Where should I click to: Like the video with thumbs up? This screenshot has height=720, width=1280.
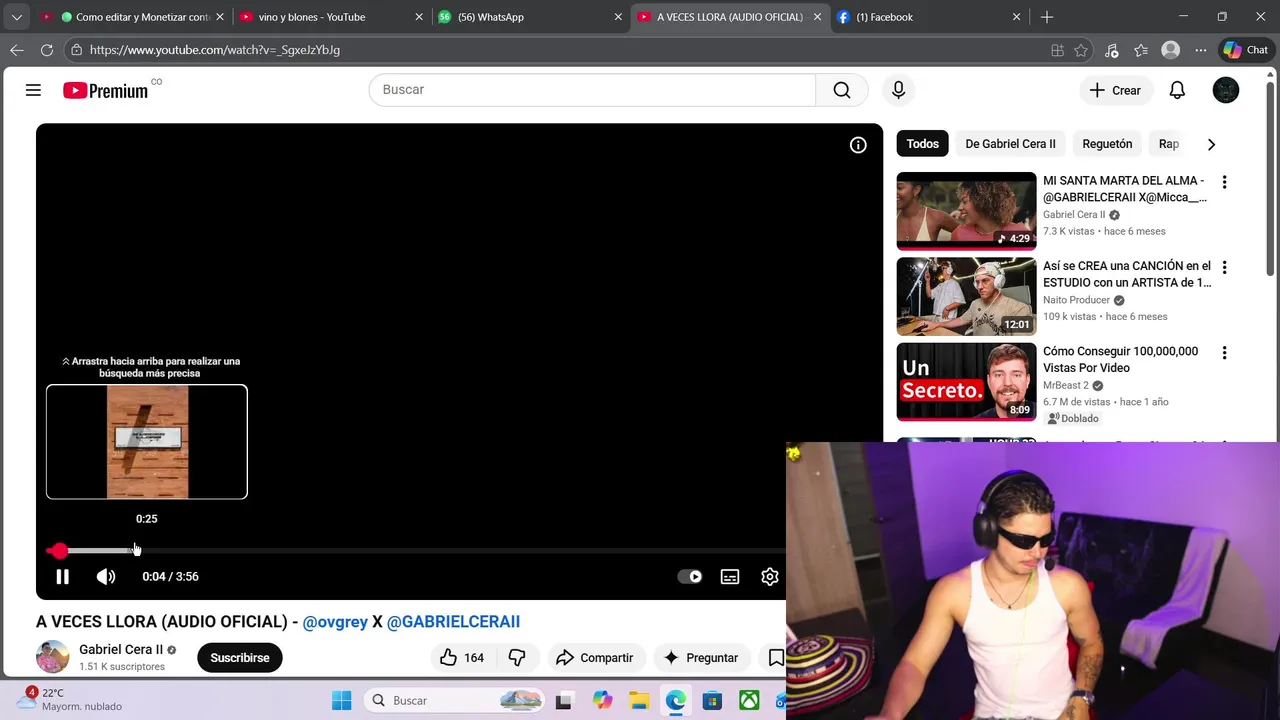coord(462,658)
